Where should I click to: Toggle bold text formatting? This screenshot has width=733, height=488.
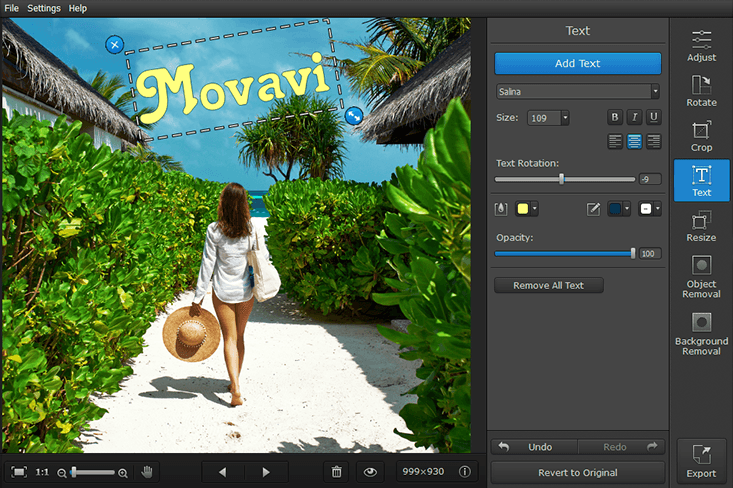click(x=616, y=118)
